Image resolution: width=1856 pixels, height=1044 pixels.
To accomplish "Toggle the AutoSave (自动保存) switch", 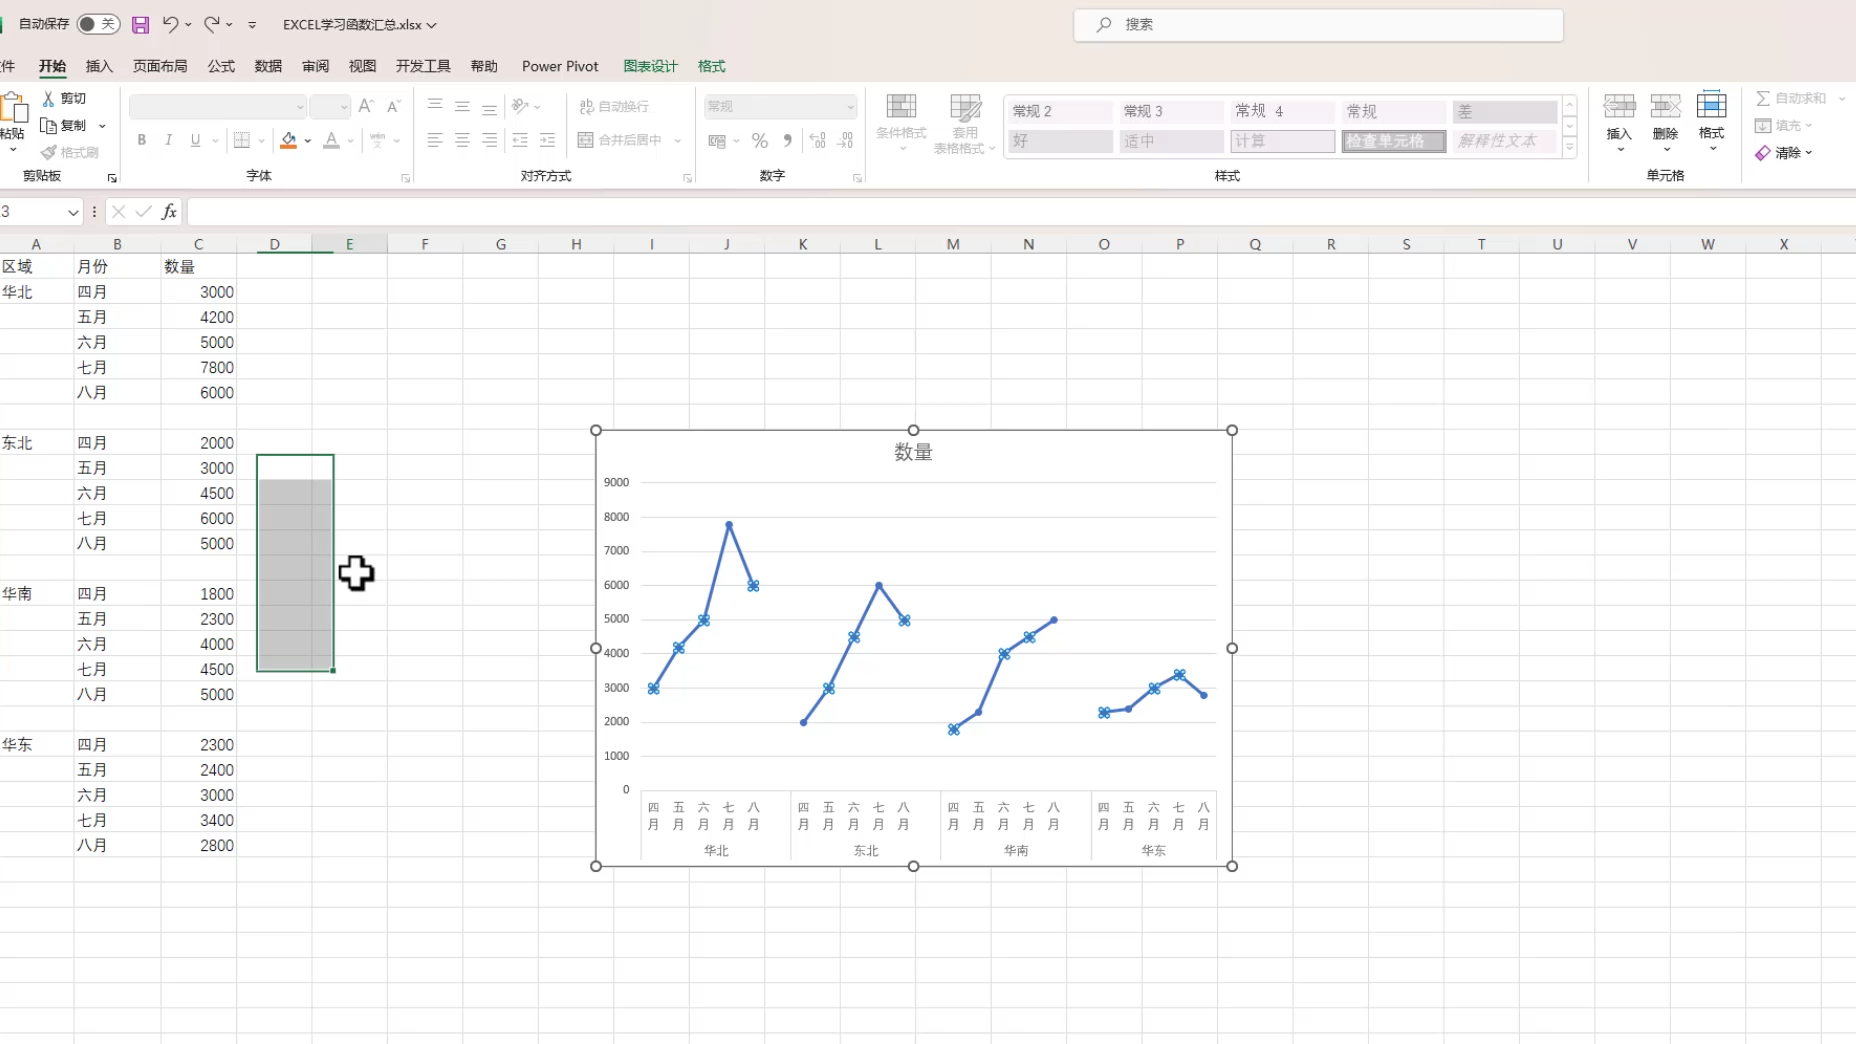I will click(x=98, y=24).
